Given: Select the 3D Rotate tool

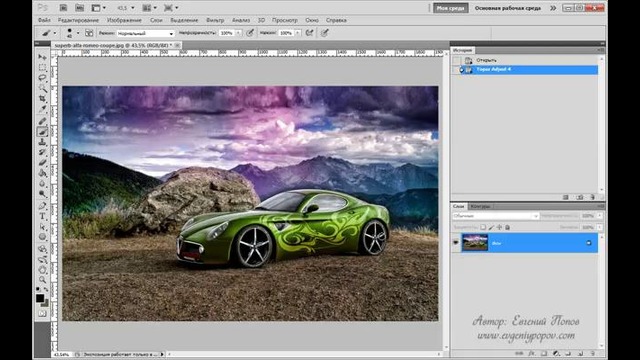Looking at the screenshot, I should [42, 249].
